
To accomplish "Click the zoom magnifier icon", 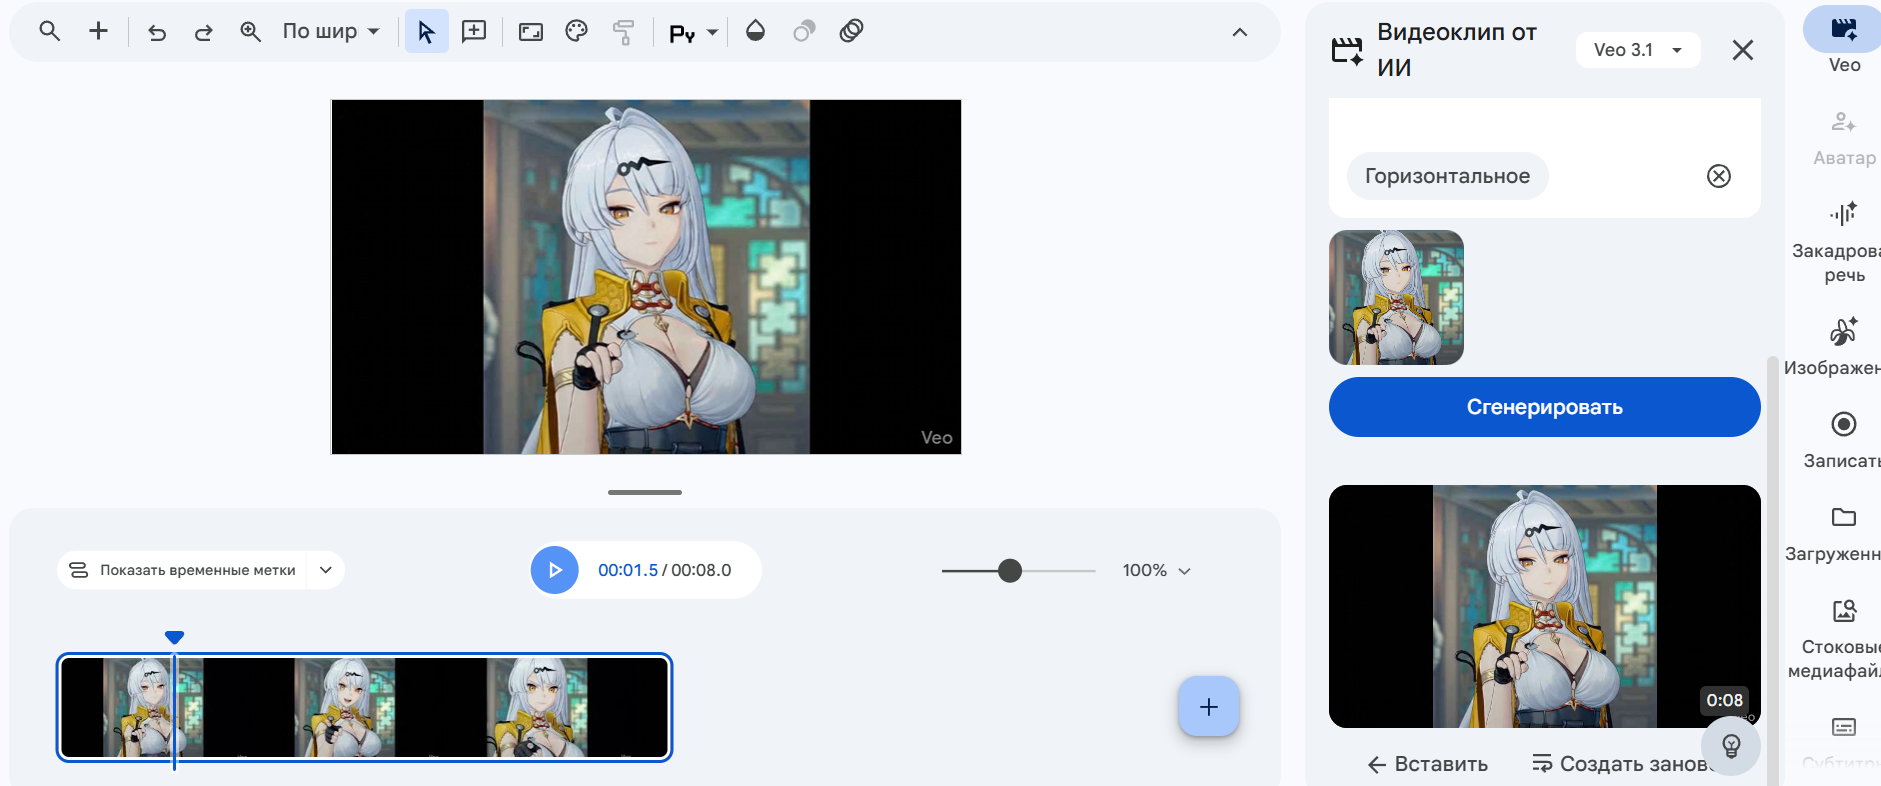I will [250, 32].
